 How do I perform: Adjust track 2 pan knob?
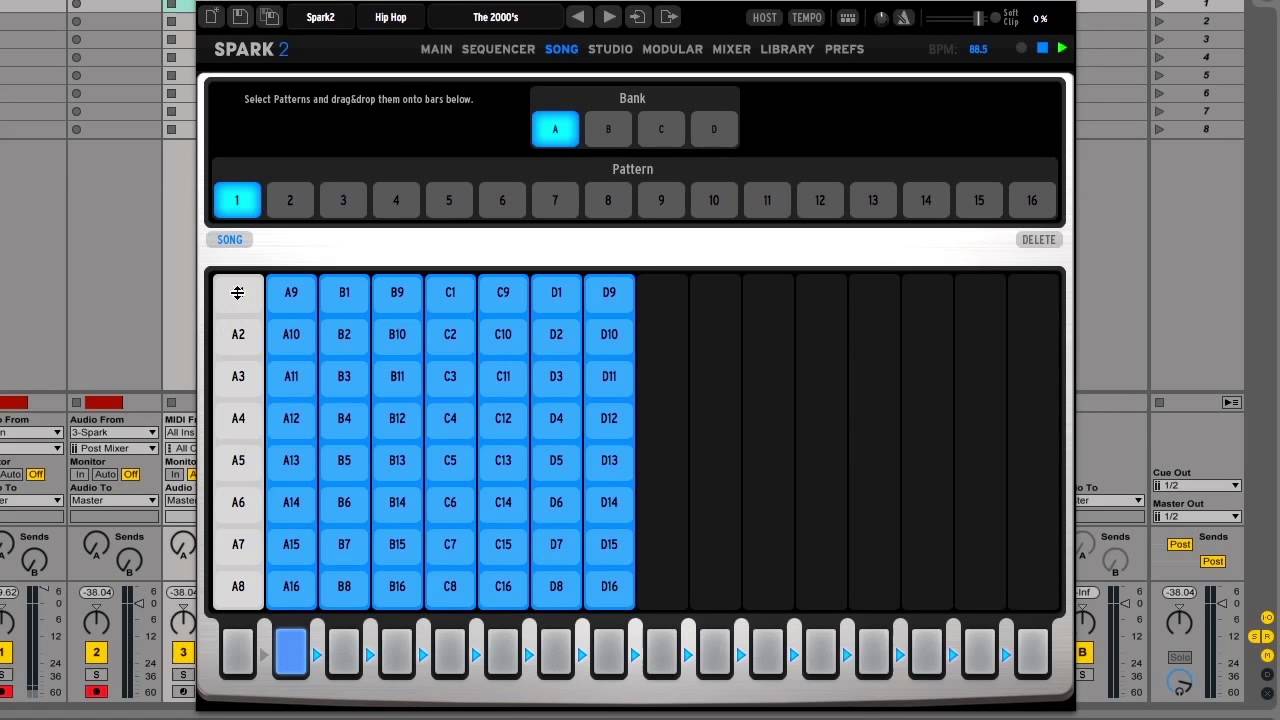[x=96, y=622]
